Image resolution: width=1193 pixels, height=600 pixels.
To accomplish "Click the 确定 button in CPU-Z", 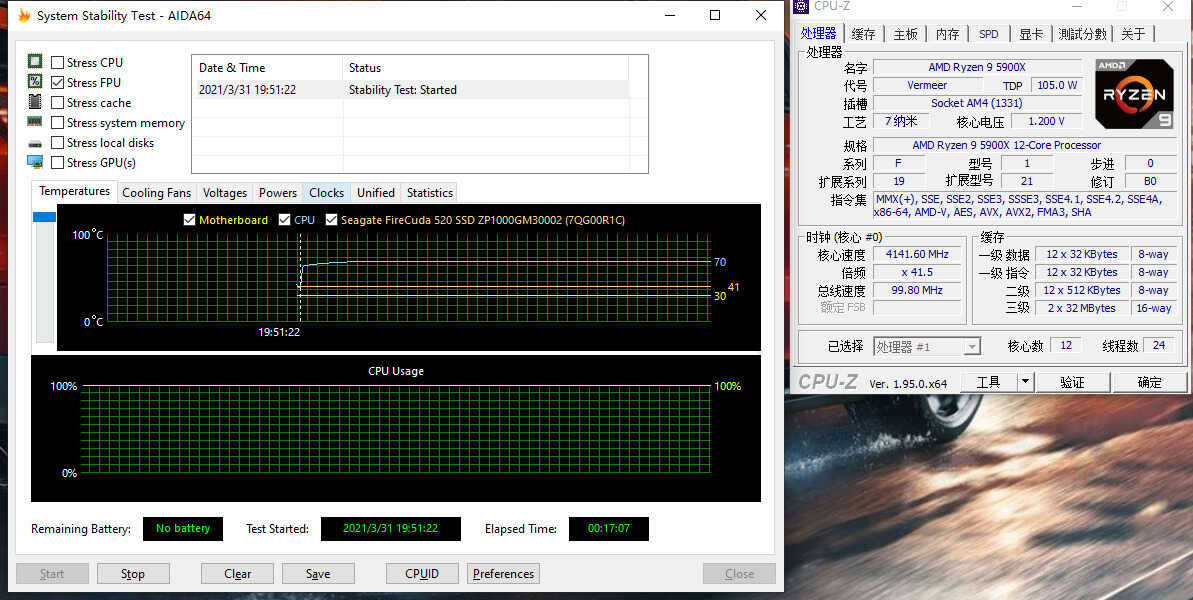I will click(1150, 382).
